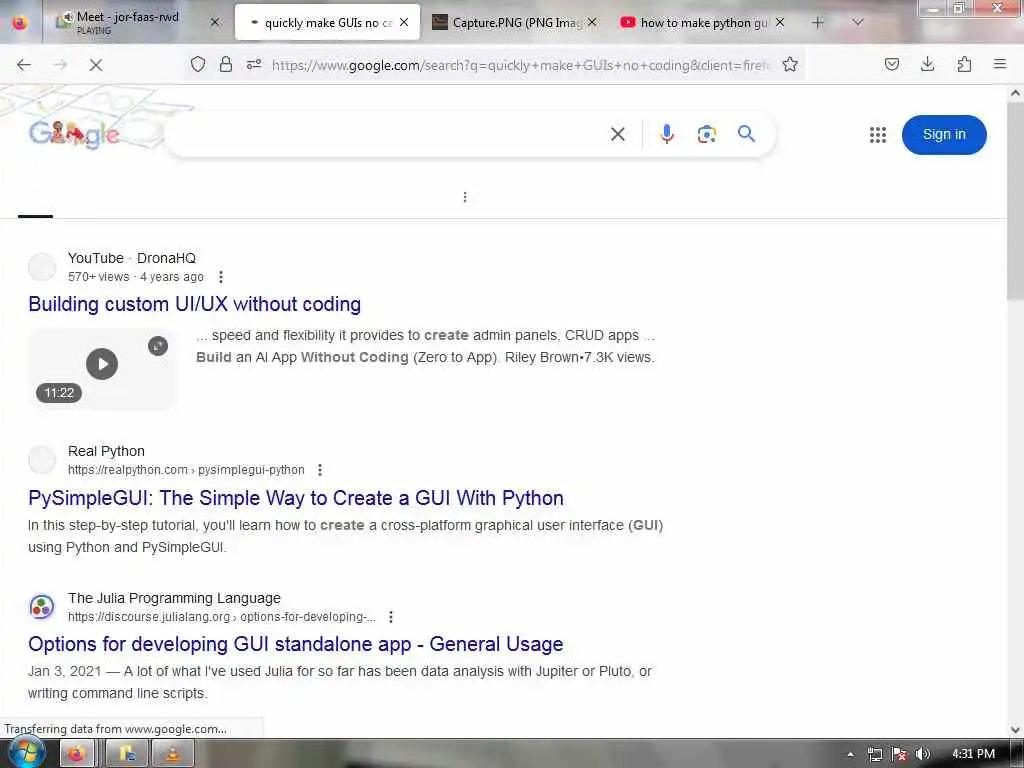Open the Julia Programming Language favicon
The height and width of the screenshot is (768, 1024).
42,607
